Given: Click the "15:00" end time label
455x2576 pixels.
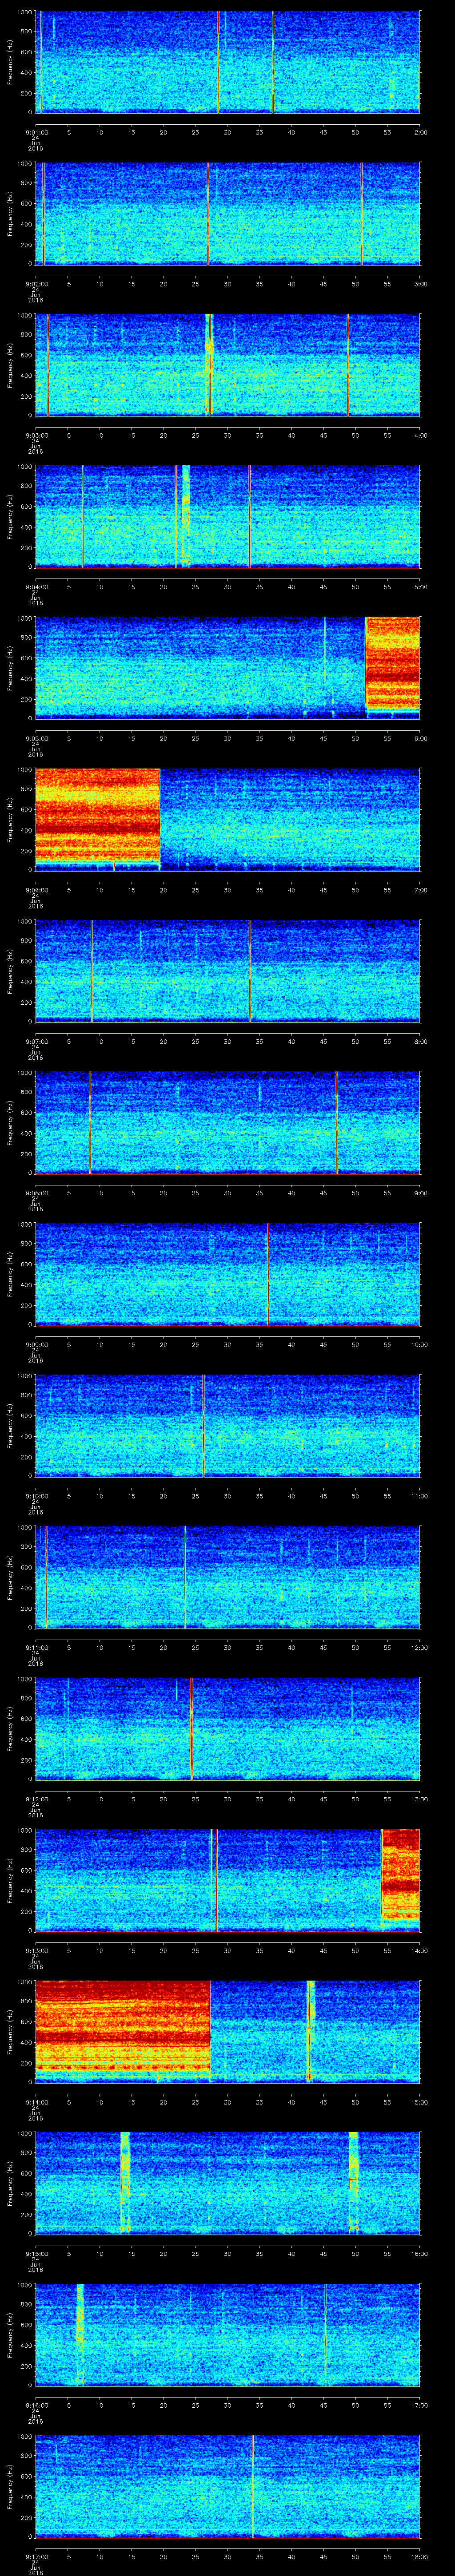Looking at the screenshot, I should click(x=419, y=2102).
